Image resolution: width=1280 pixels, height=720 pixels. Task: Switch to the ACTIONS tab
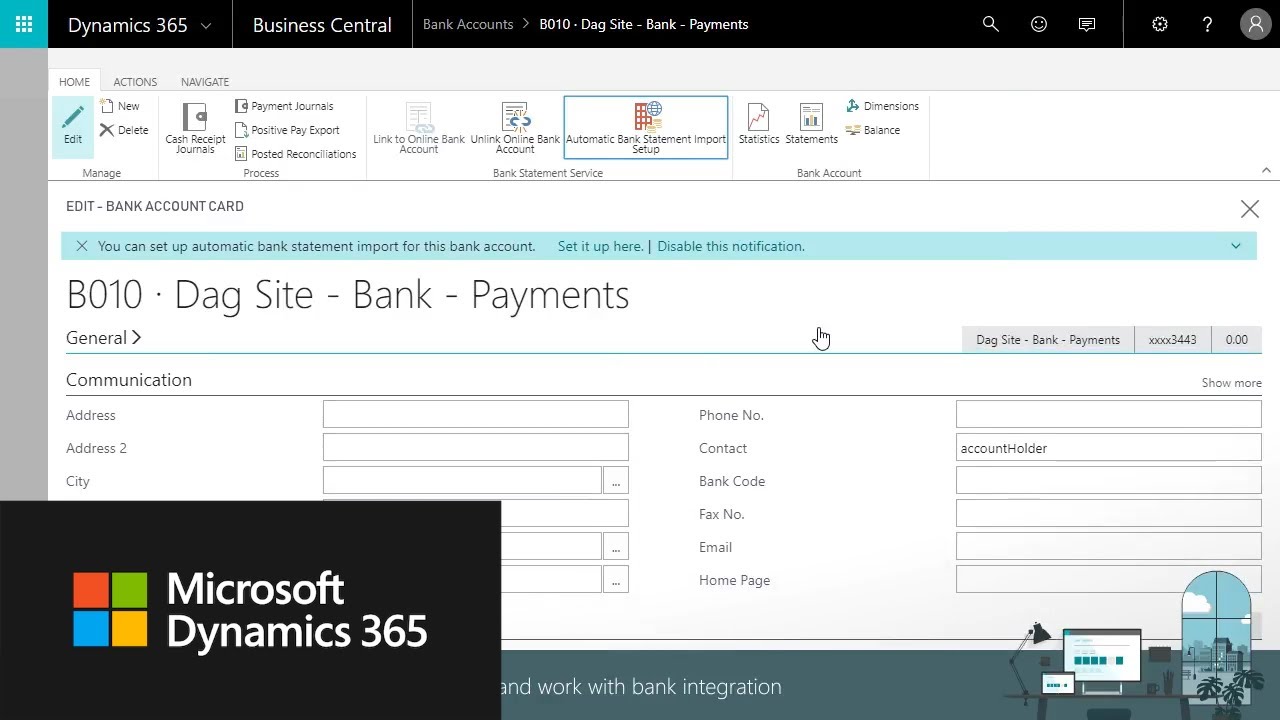pyautogui.click(x=135, y=82)
